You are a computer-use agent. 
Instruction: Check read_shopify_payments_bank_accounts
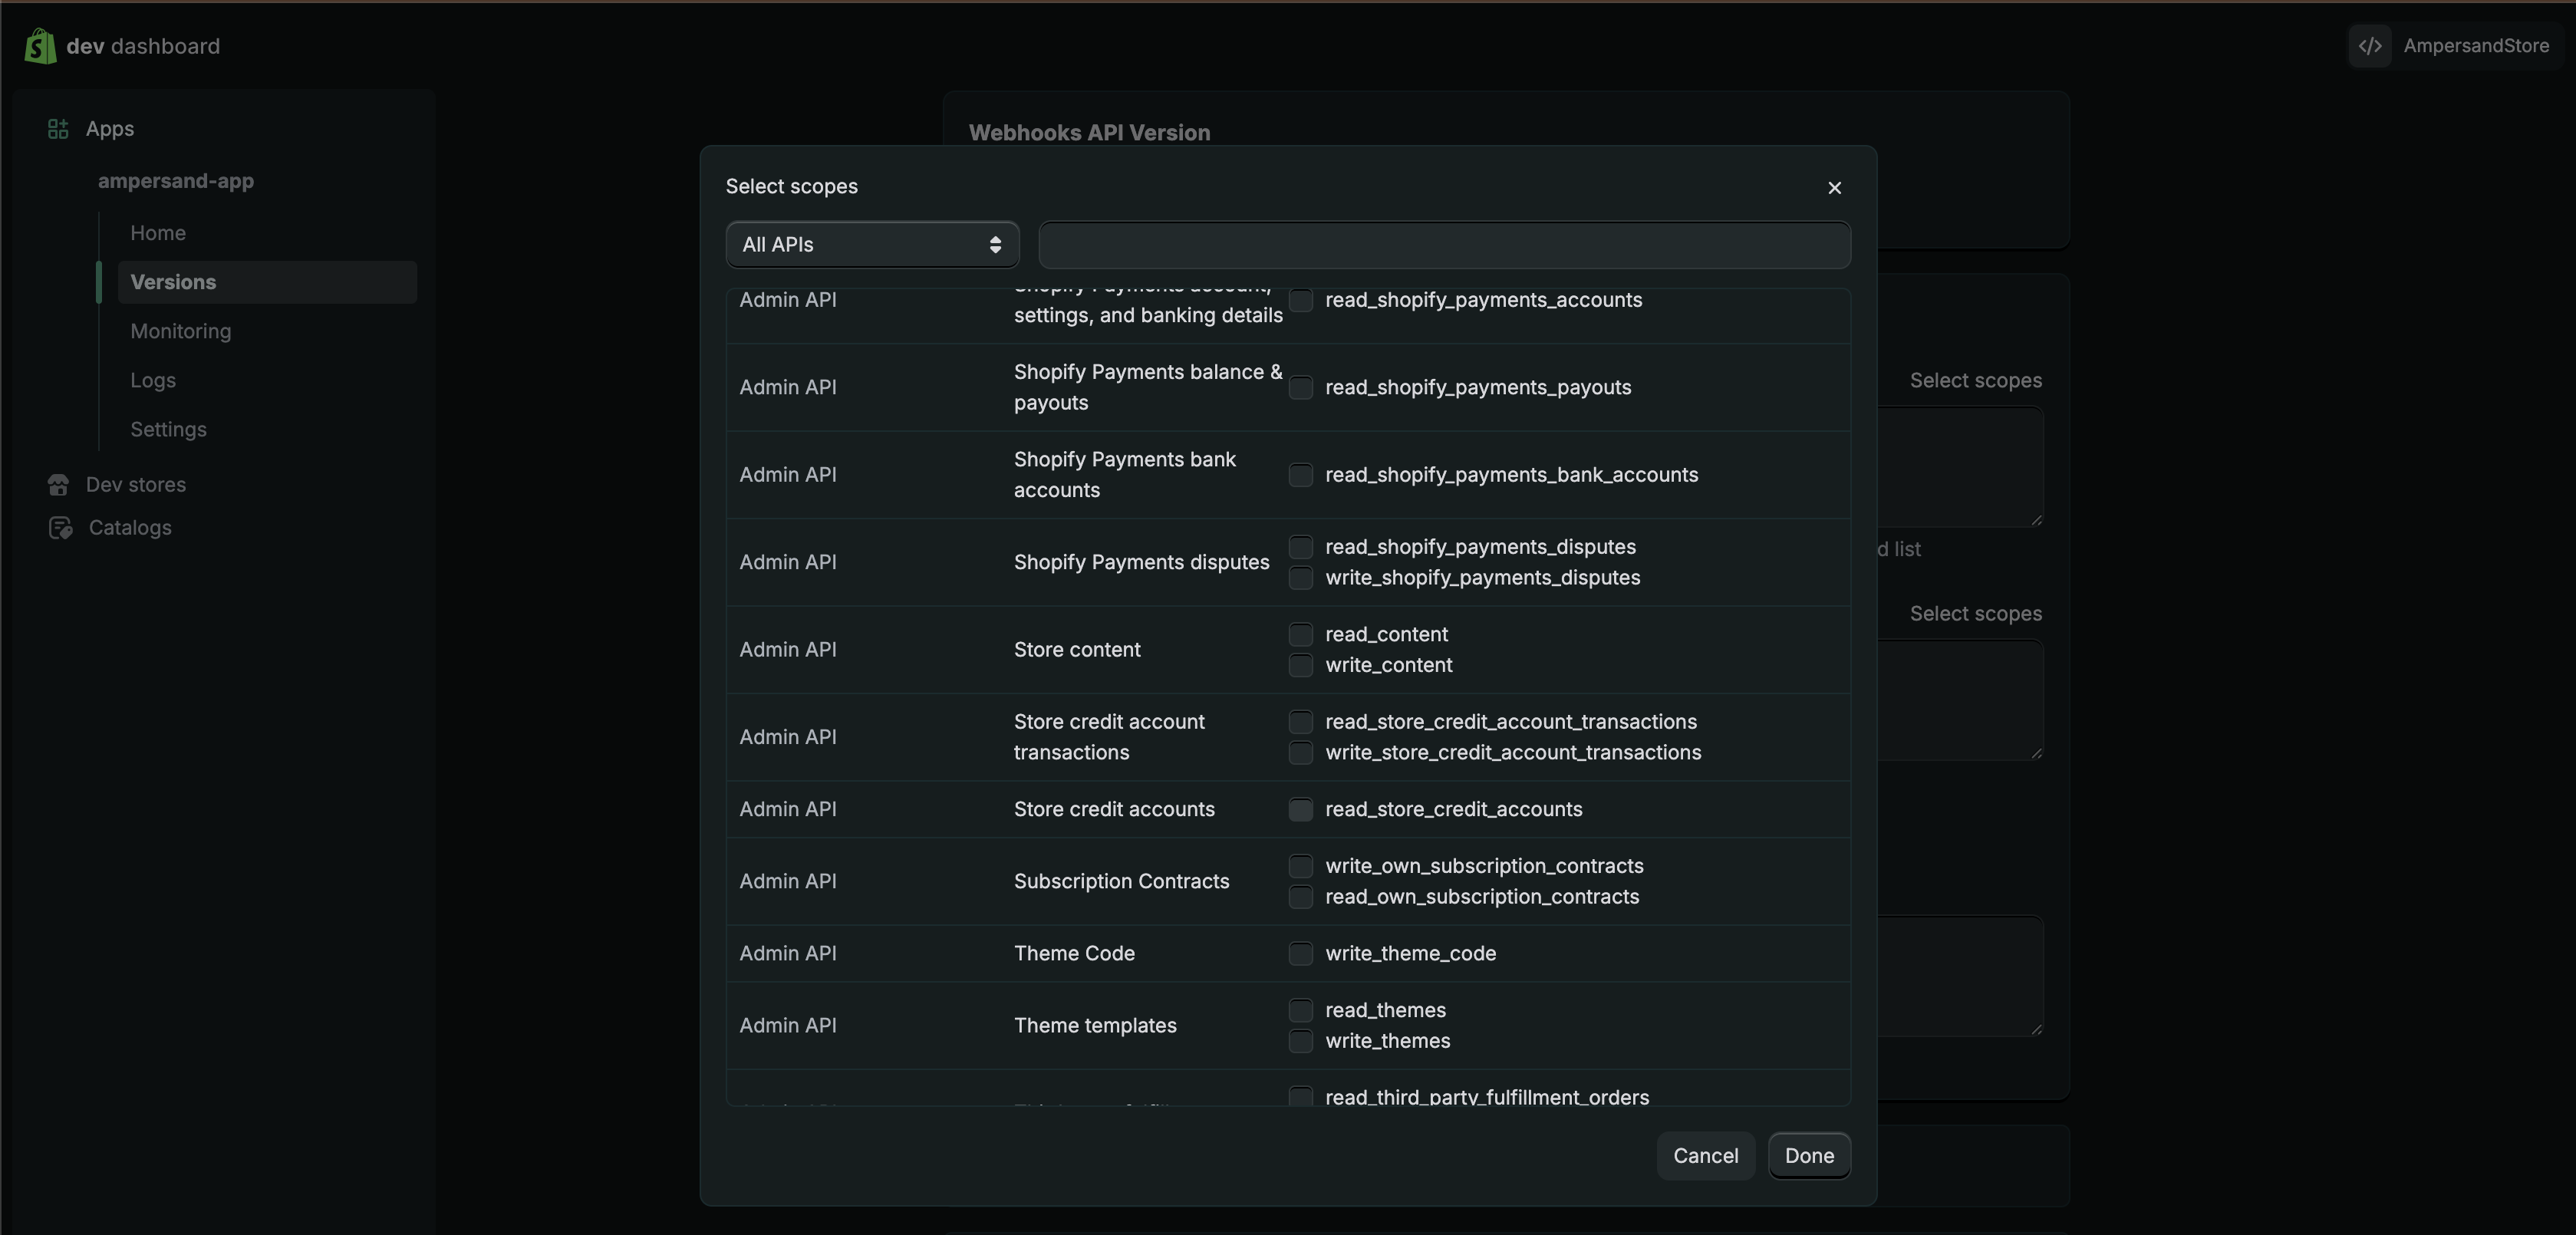[x=1301, y=475]
